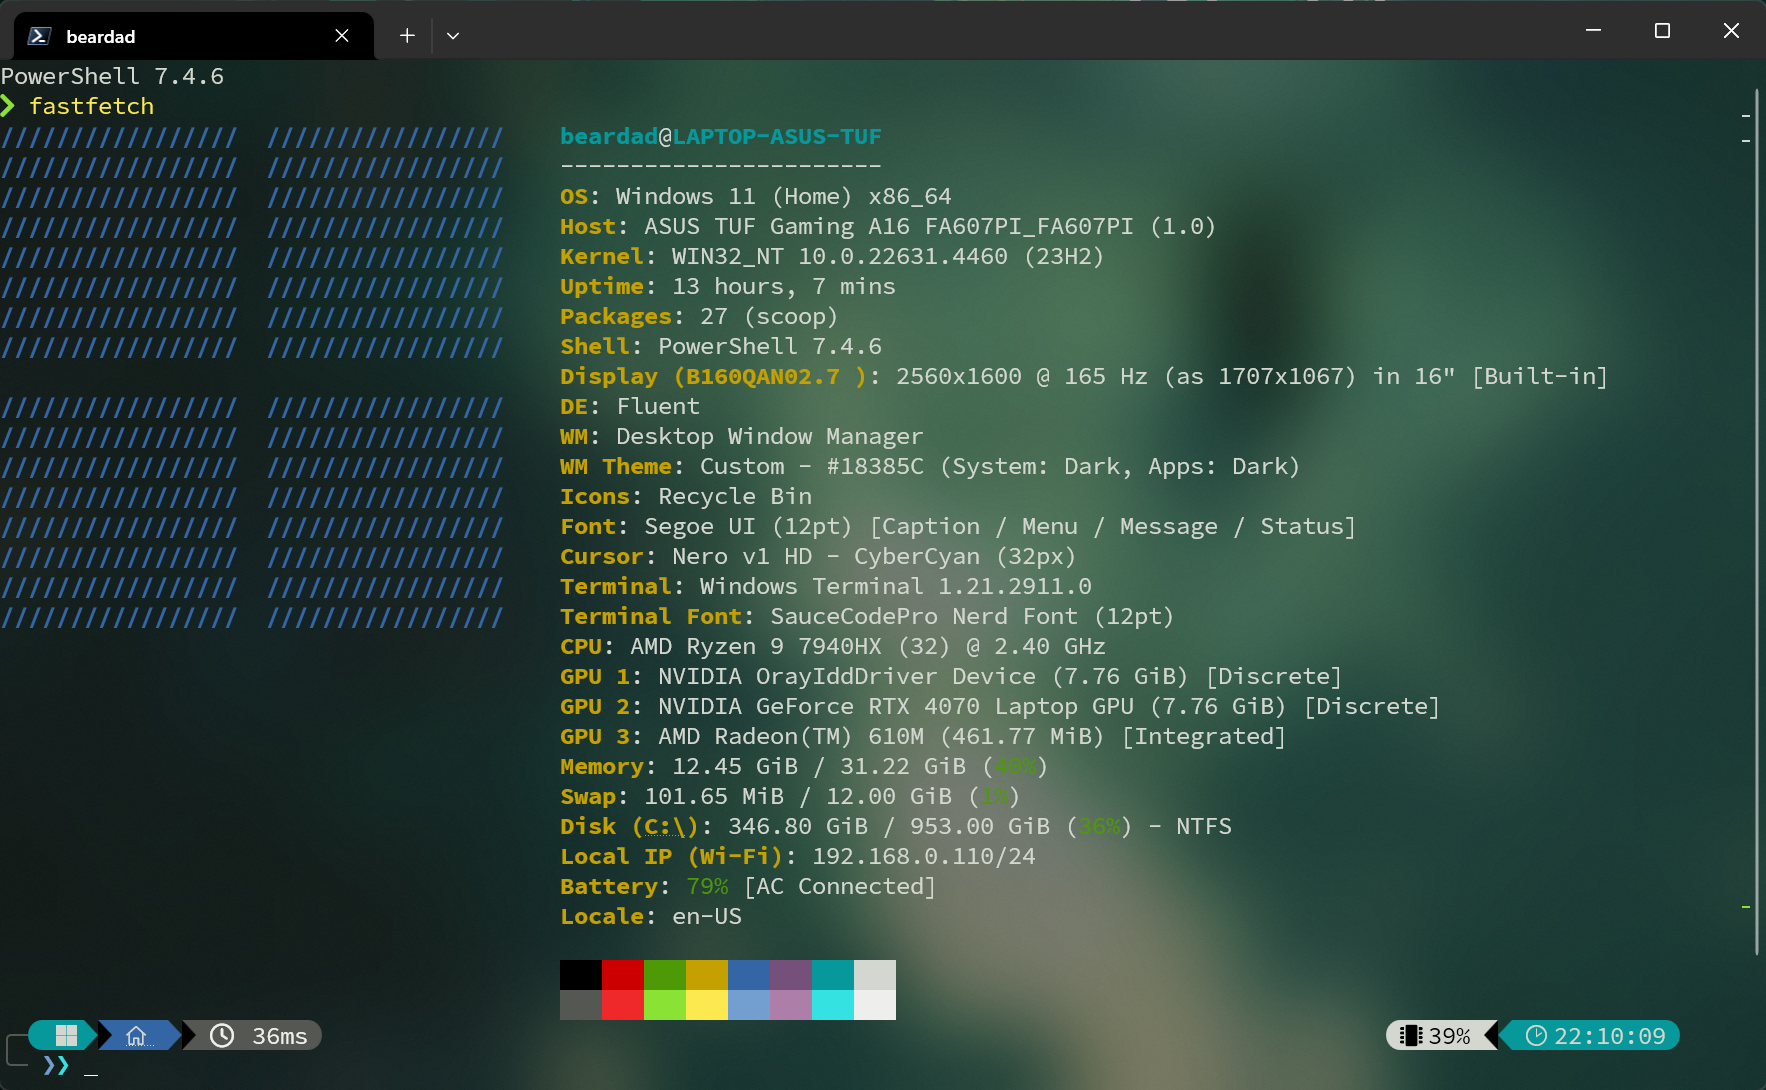Click the 'PowerShell 7.4.6' header line
The width and height of the screenshot is (1766, 1090).
click(112, 76)
